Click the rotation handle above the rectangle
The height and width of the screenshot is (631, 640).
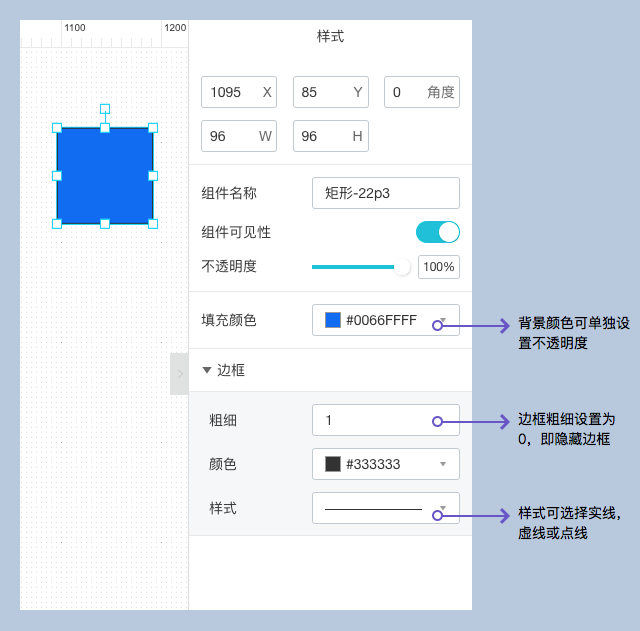[x=105, y=108]
